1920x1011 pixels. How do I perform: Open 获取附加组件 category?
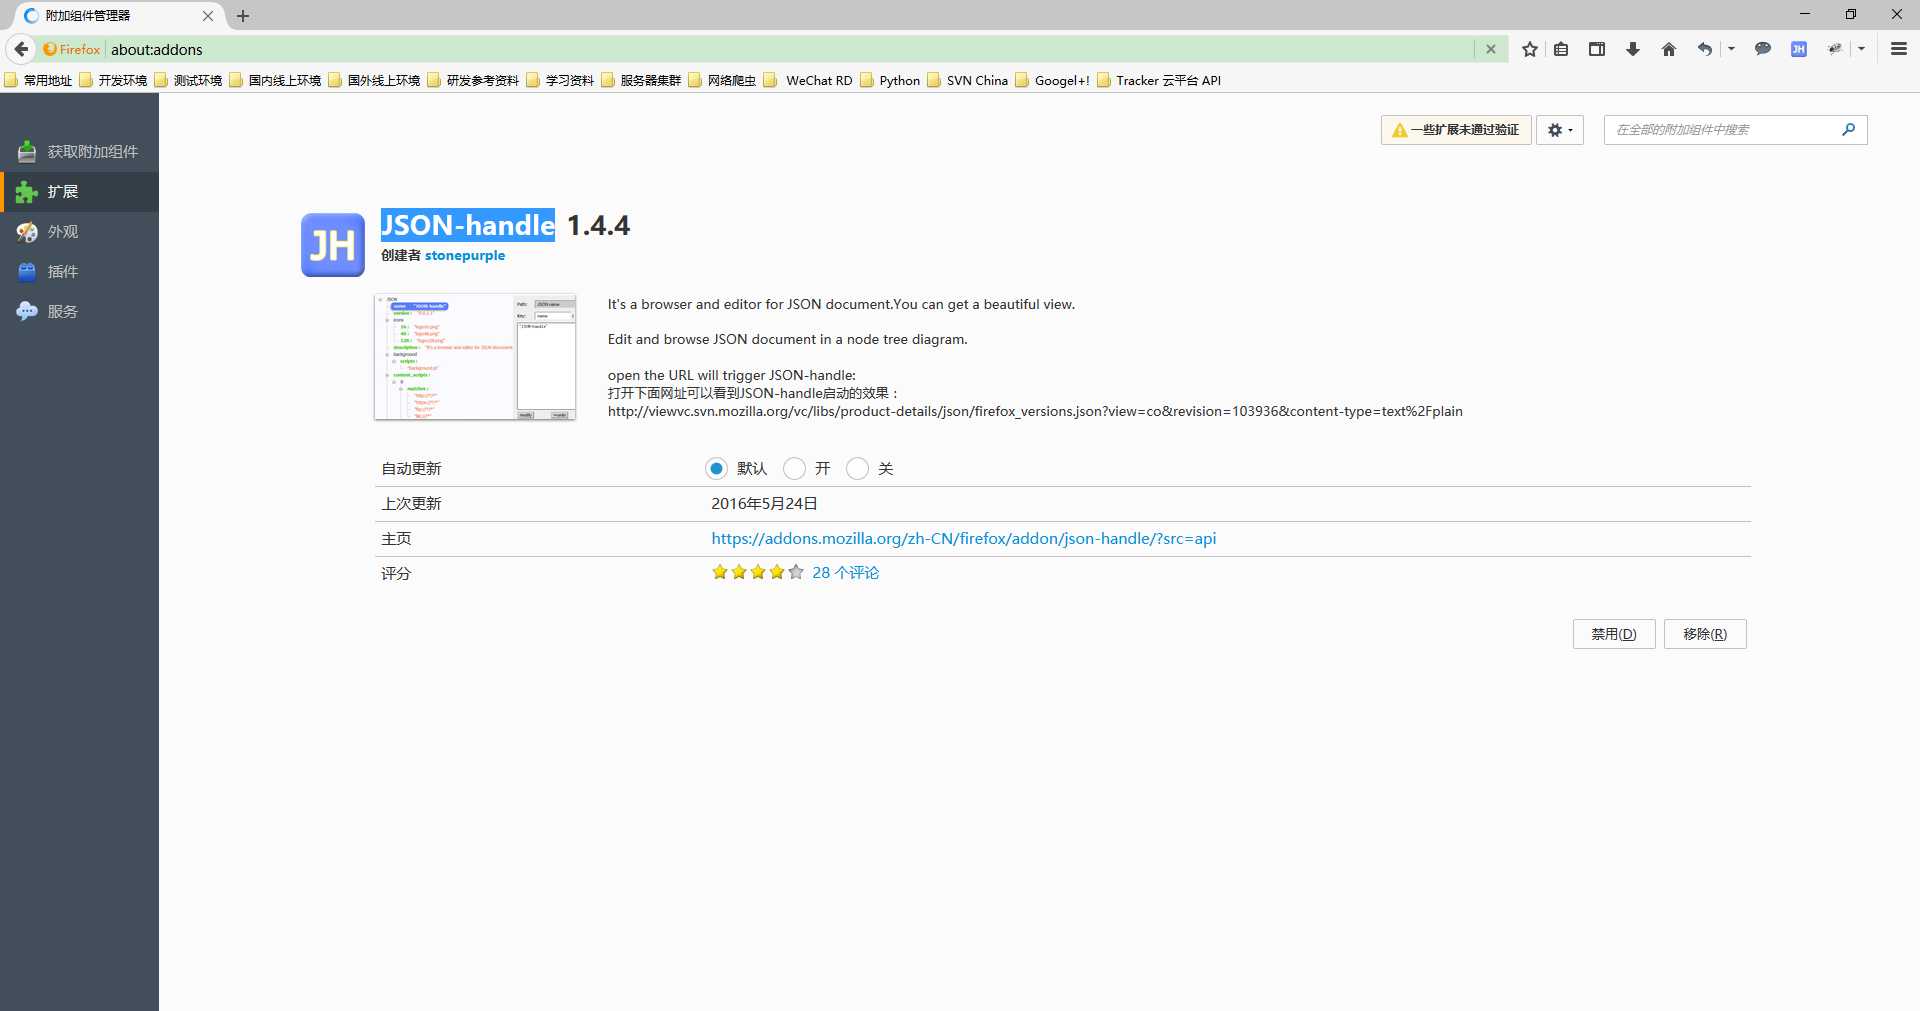tap(79, 152)
